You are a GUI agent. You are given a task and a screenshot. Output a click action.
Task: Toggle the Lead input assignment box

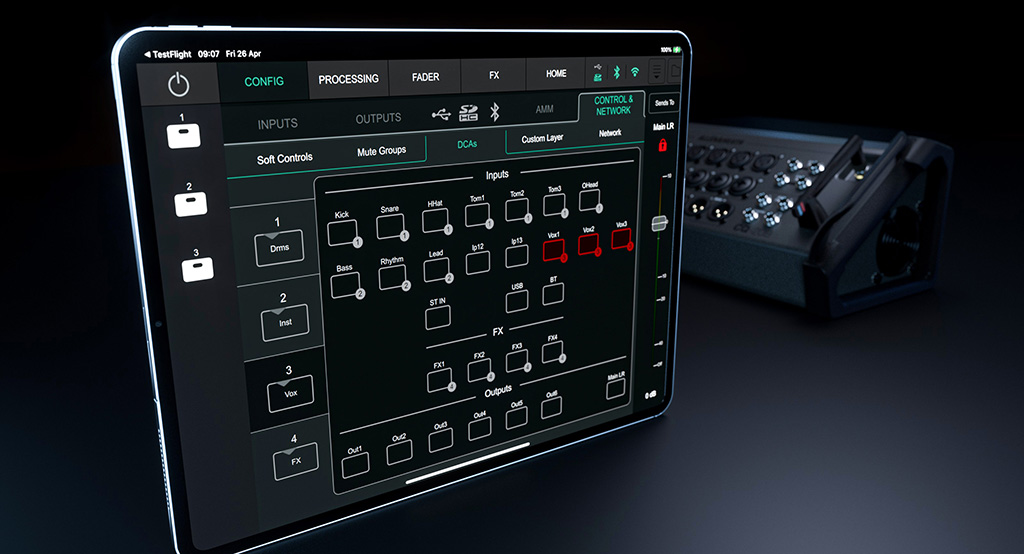pos(436,270)
